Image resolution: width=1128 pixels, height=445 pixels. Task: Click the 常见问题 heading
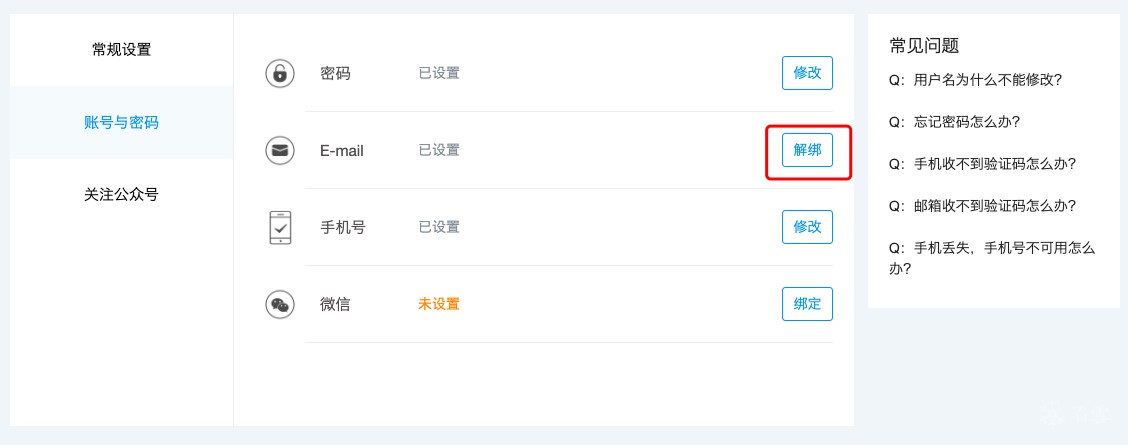[x=924, y=46]
